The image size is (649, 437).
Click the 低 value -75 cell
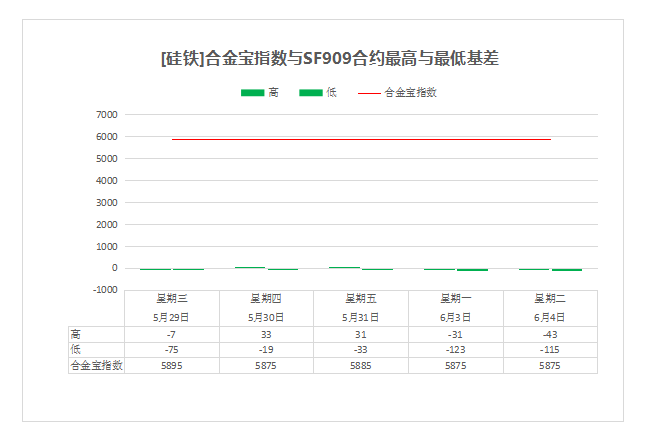coord(172,350)
